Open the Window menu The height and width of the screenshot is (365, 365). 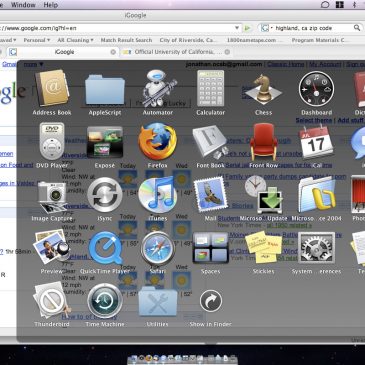pyautogui.click(x=23, y=5)
